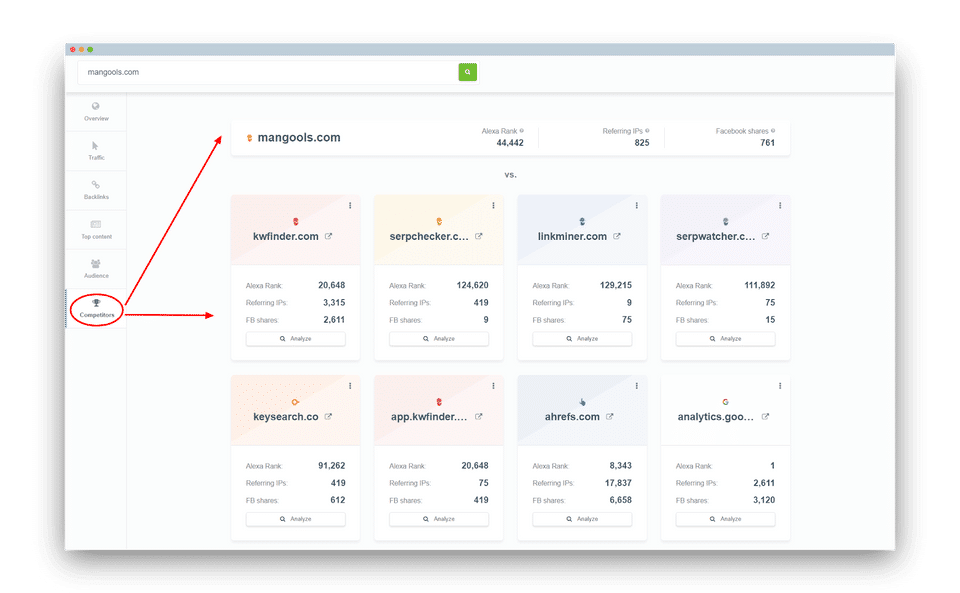
Task: Click serpchecker favicon icon
Action: coord(439,222)
